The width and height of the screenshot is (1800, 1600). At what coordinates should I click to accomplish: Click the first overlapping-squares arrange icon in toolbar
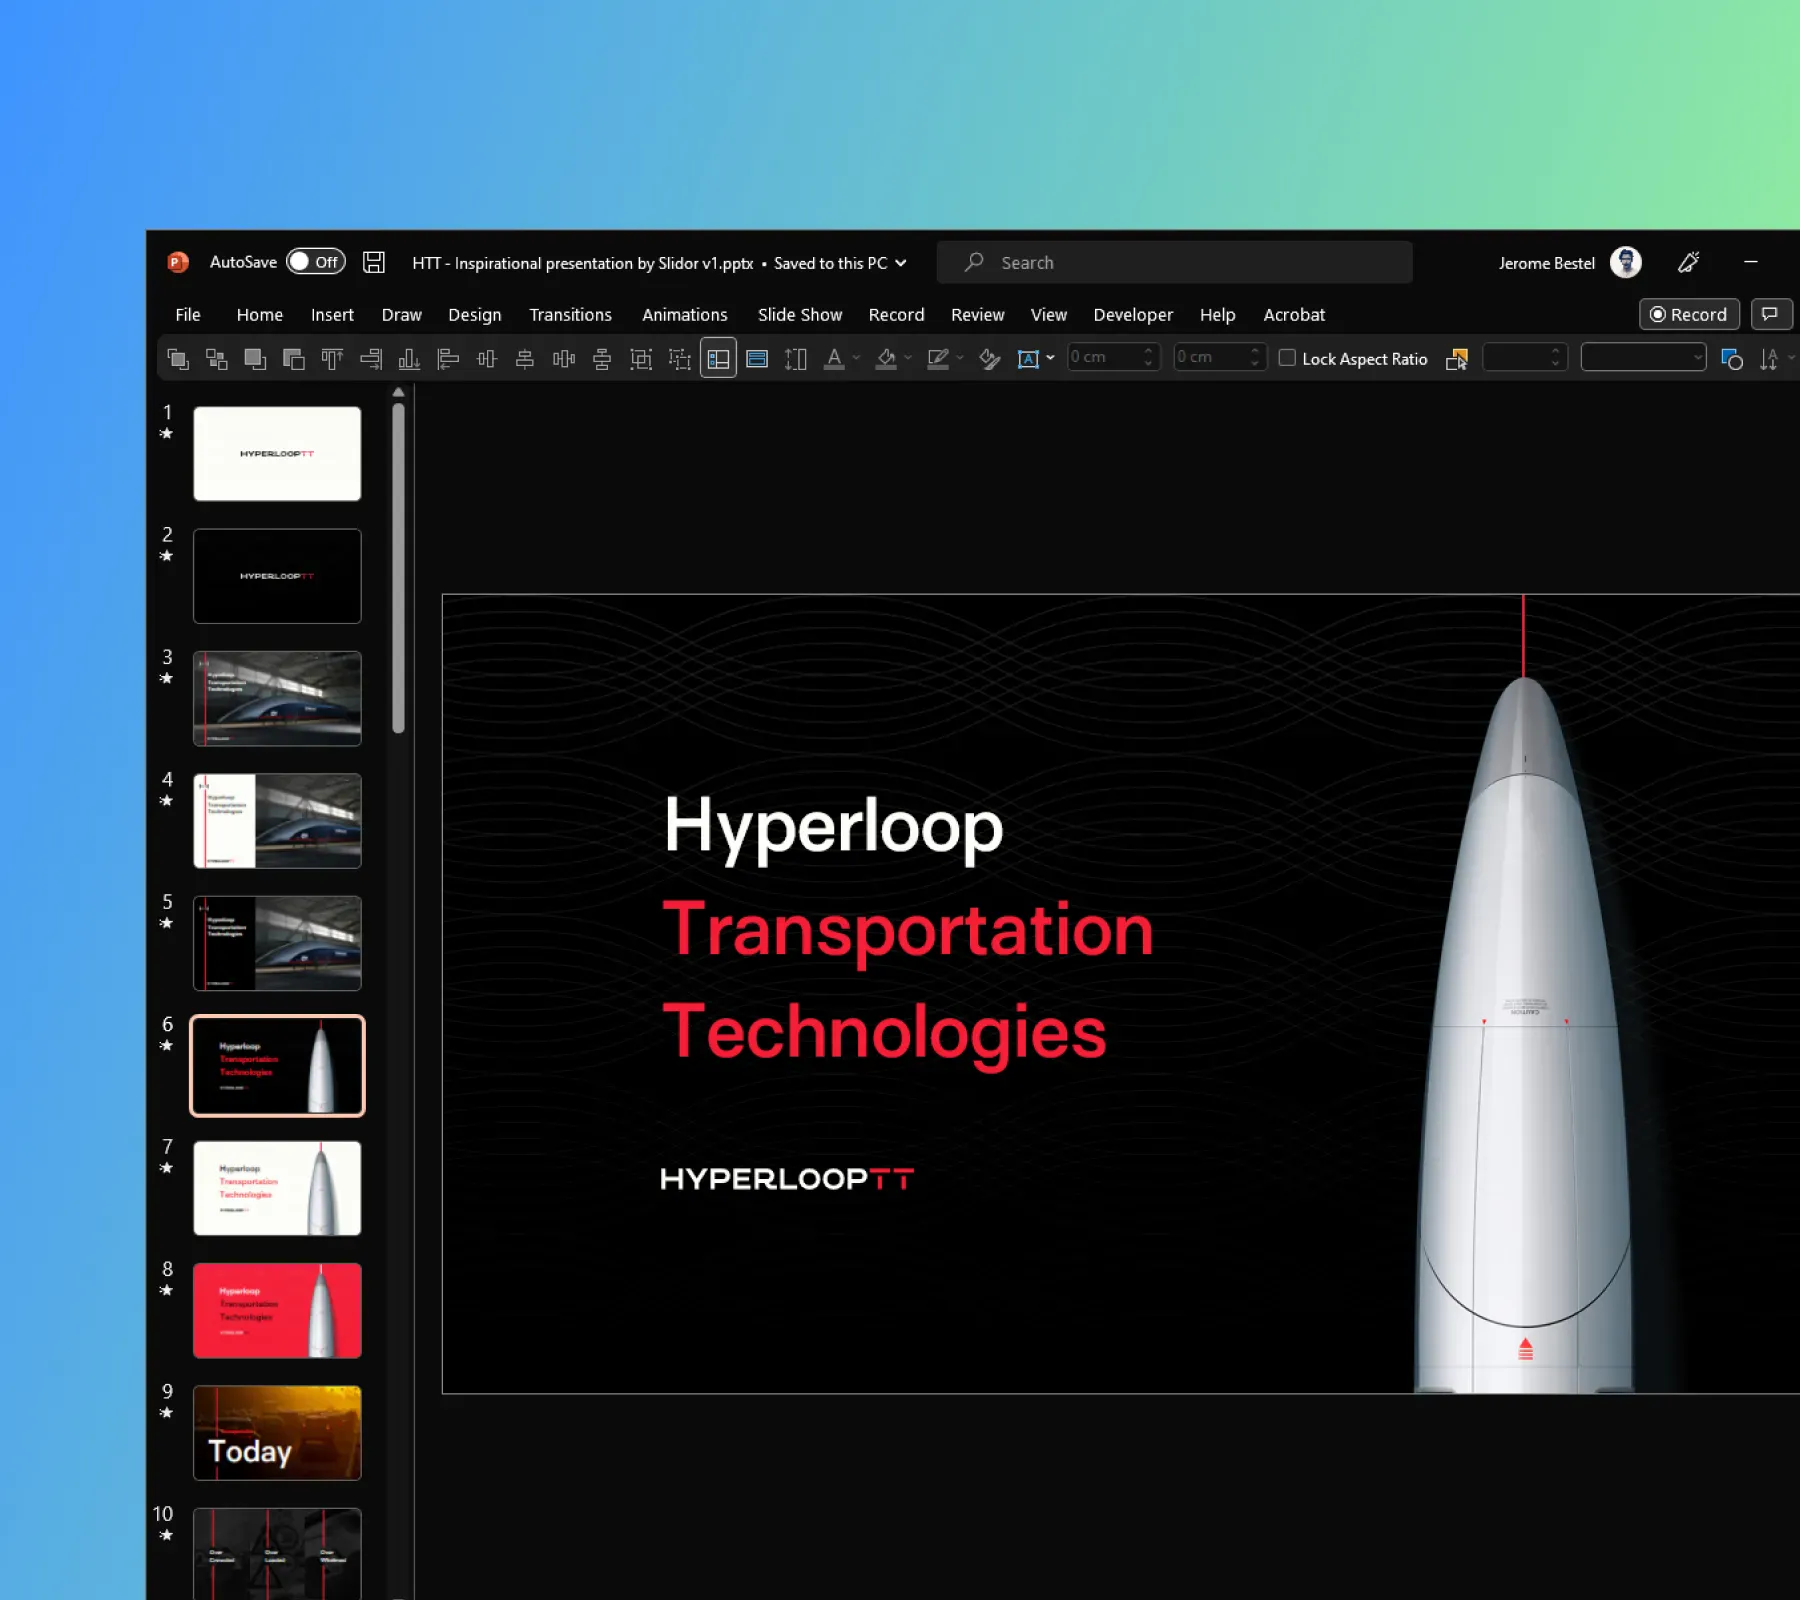(x=178, y=359)
